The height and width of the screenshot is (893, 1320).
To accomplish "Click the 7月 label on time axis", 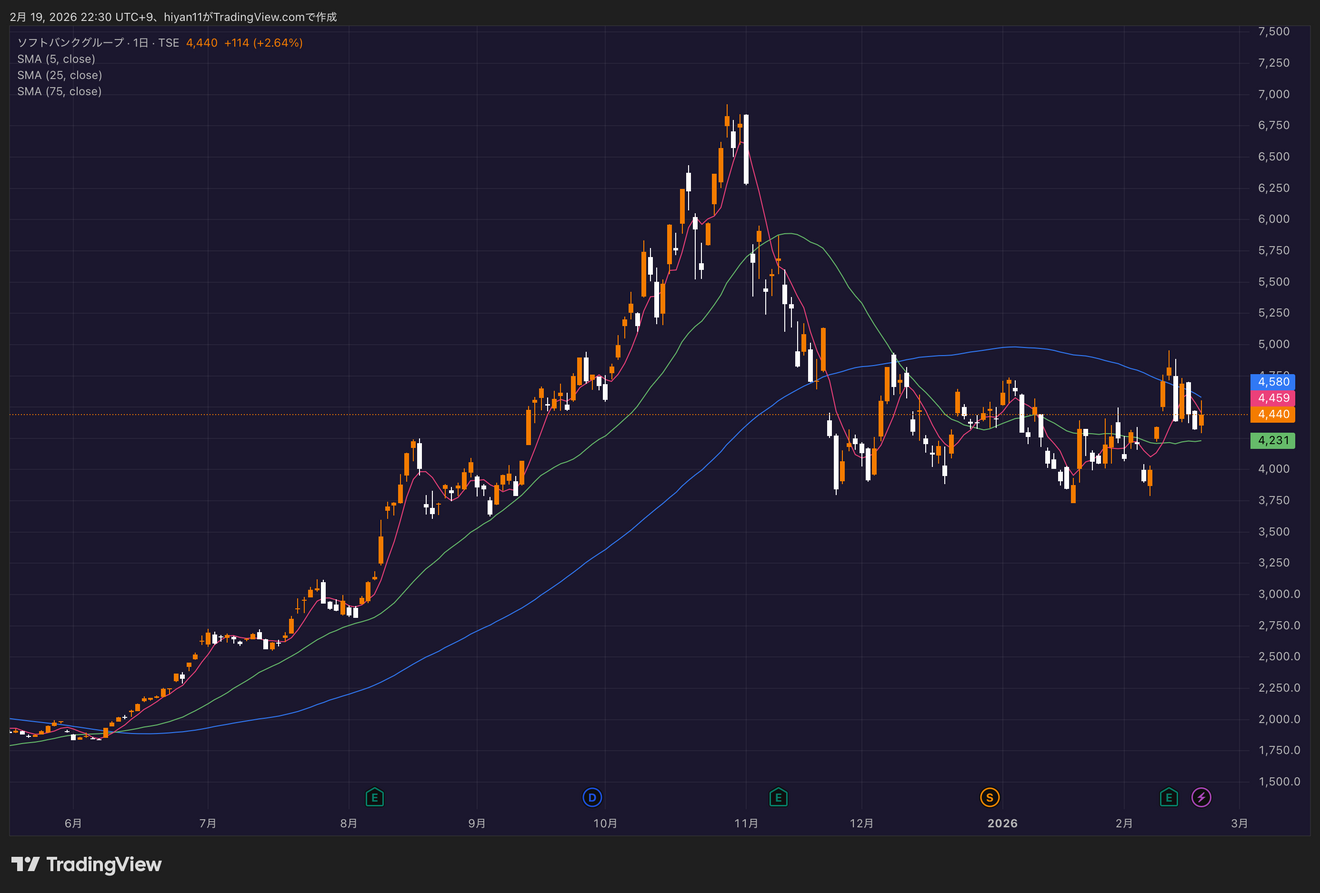I will click(208, 823).
